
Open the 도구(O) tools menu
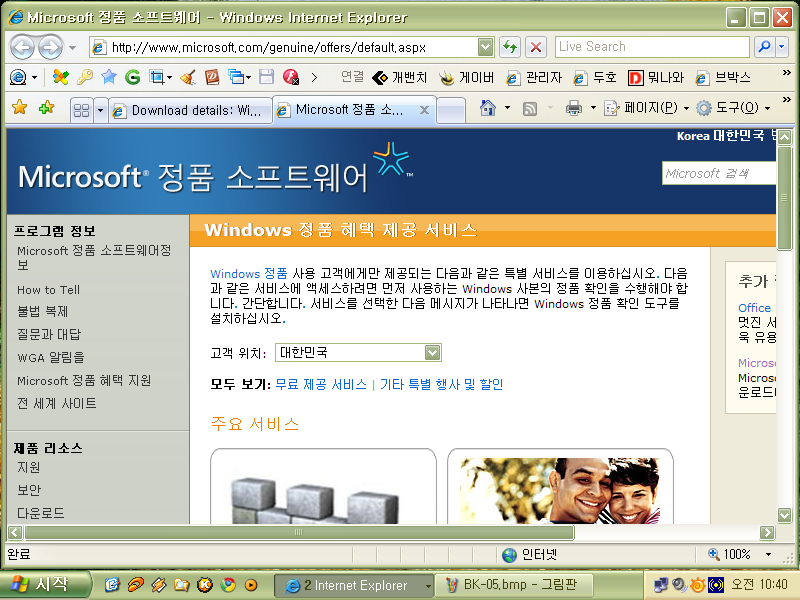(733, 108)
